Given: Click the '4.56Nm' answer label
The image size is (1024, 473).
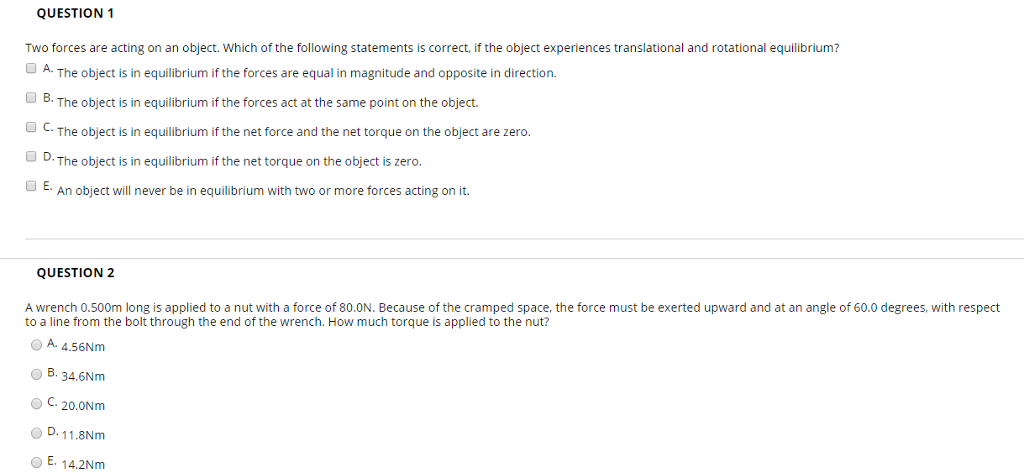Looking at the screenshot, I should (x=83, y=347).
